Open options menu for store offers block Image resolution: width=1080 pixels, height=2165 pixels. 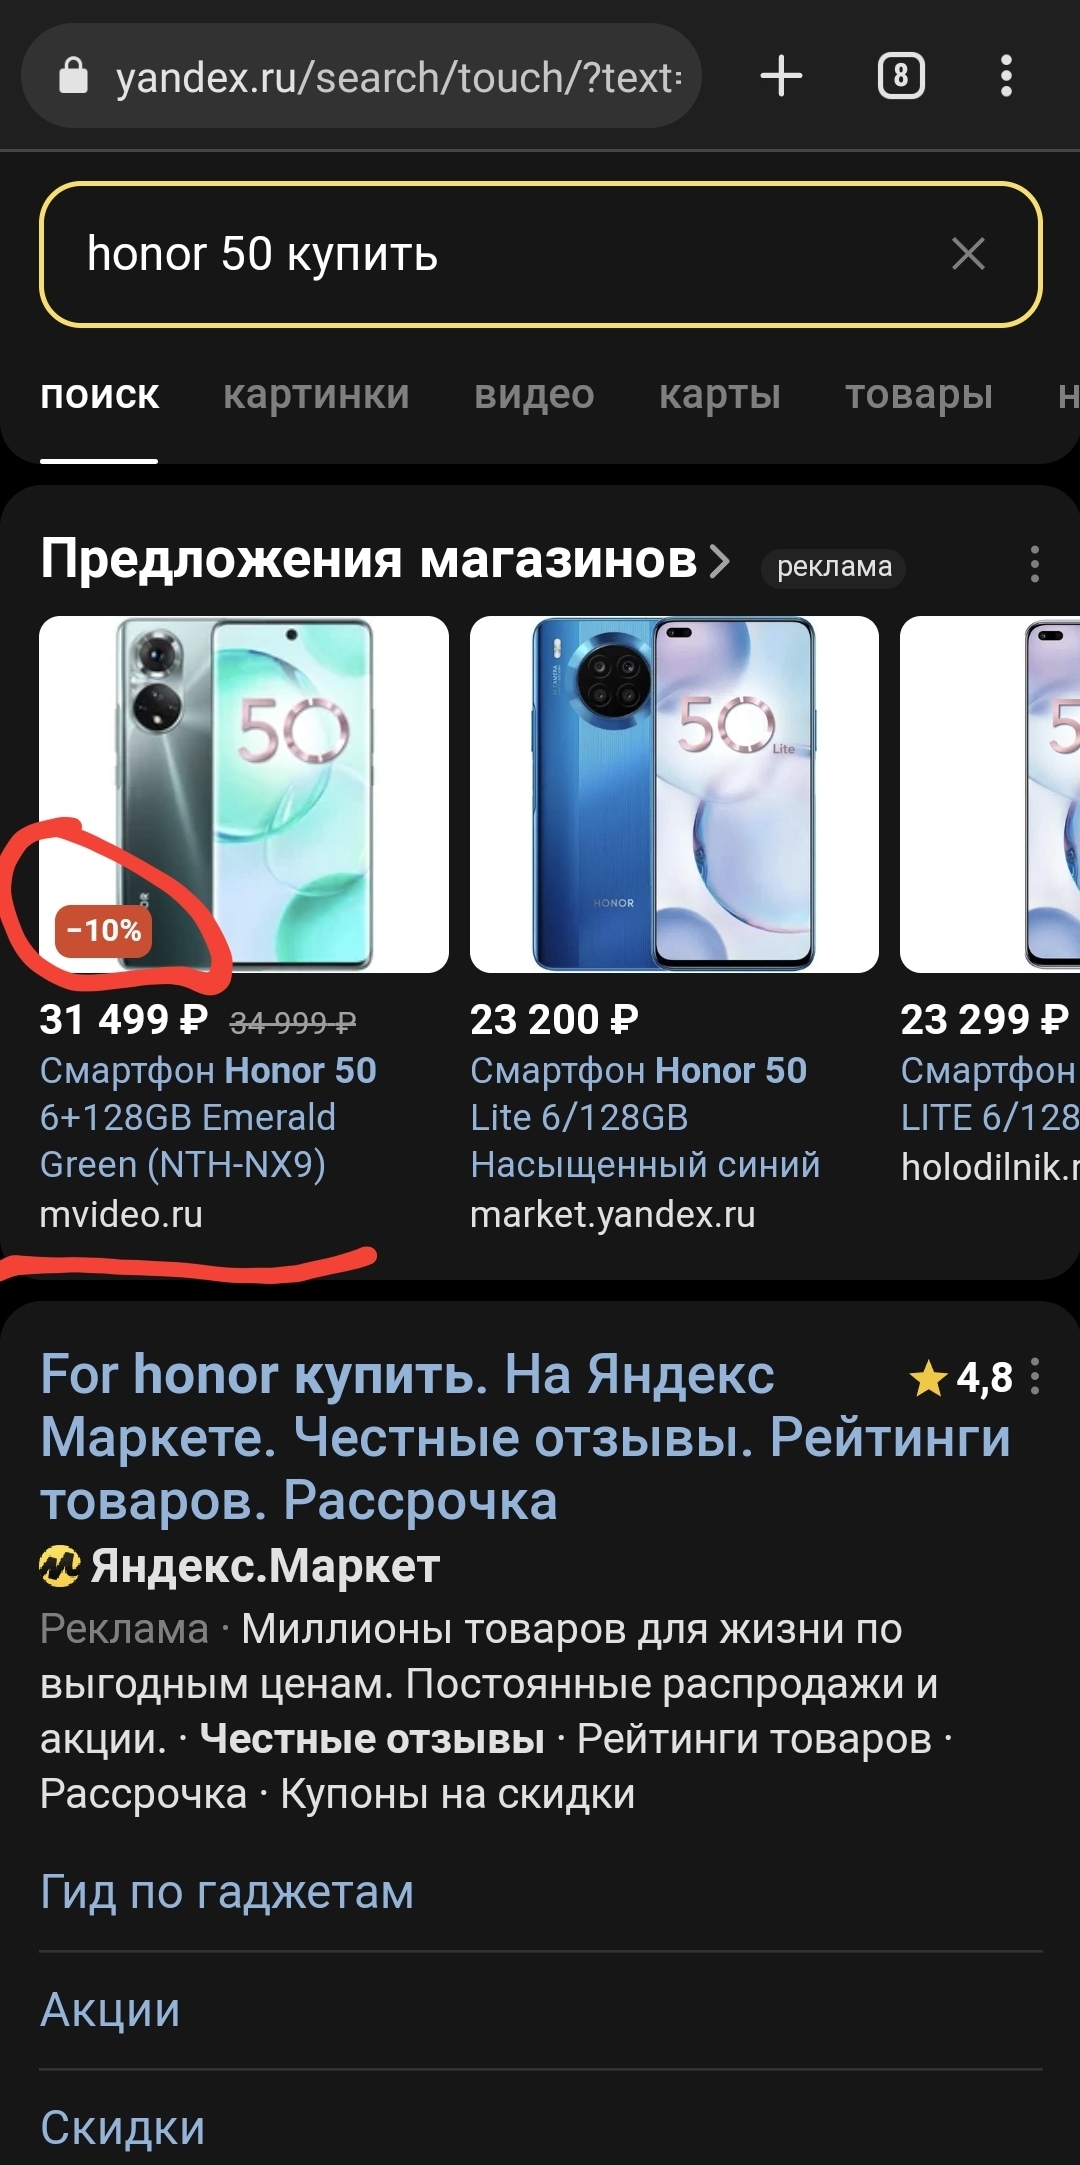(x=1035, y=564)
